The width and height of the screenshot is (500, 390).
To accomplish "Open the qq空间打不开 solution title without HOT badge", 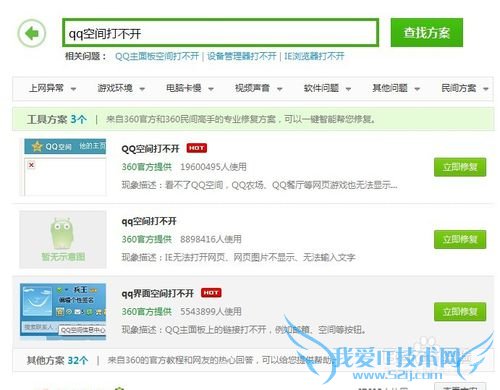I will coord(149,221).
